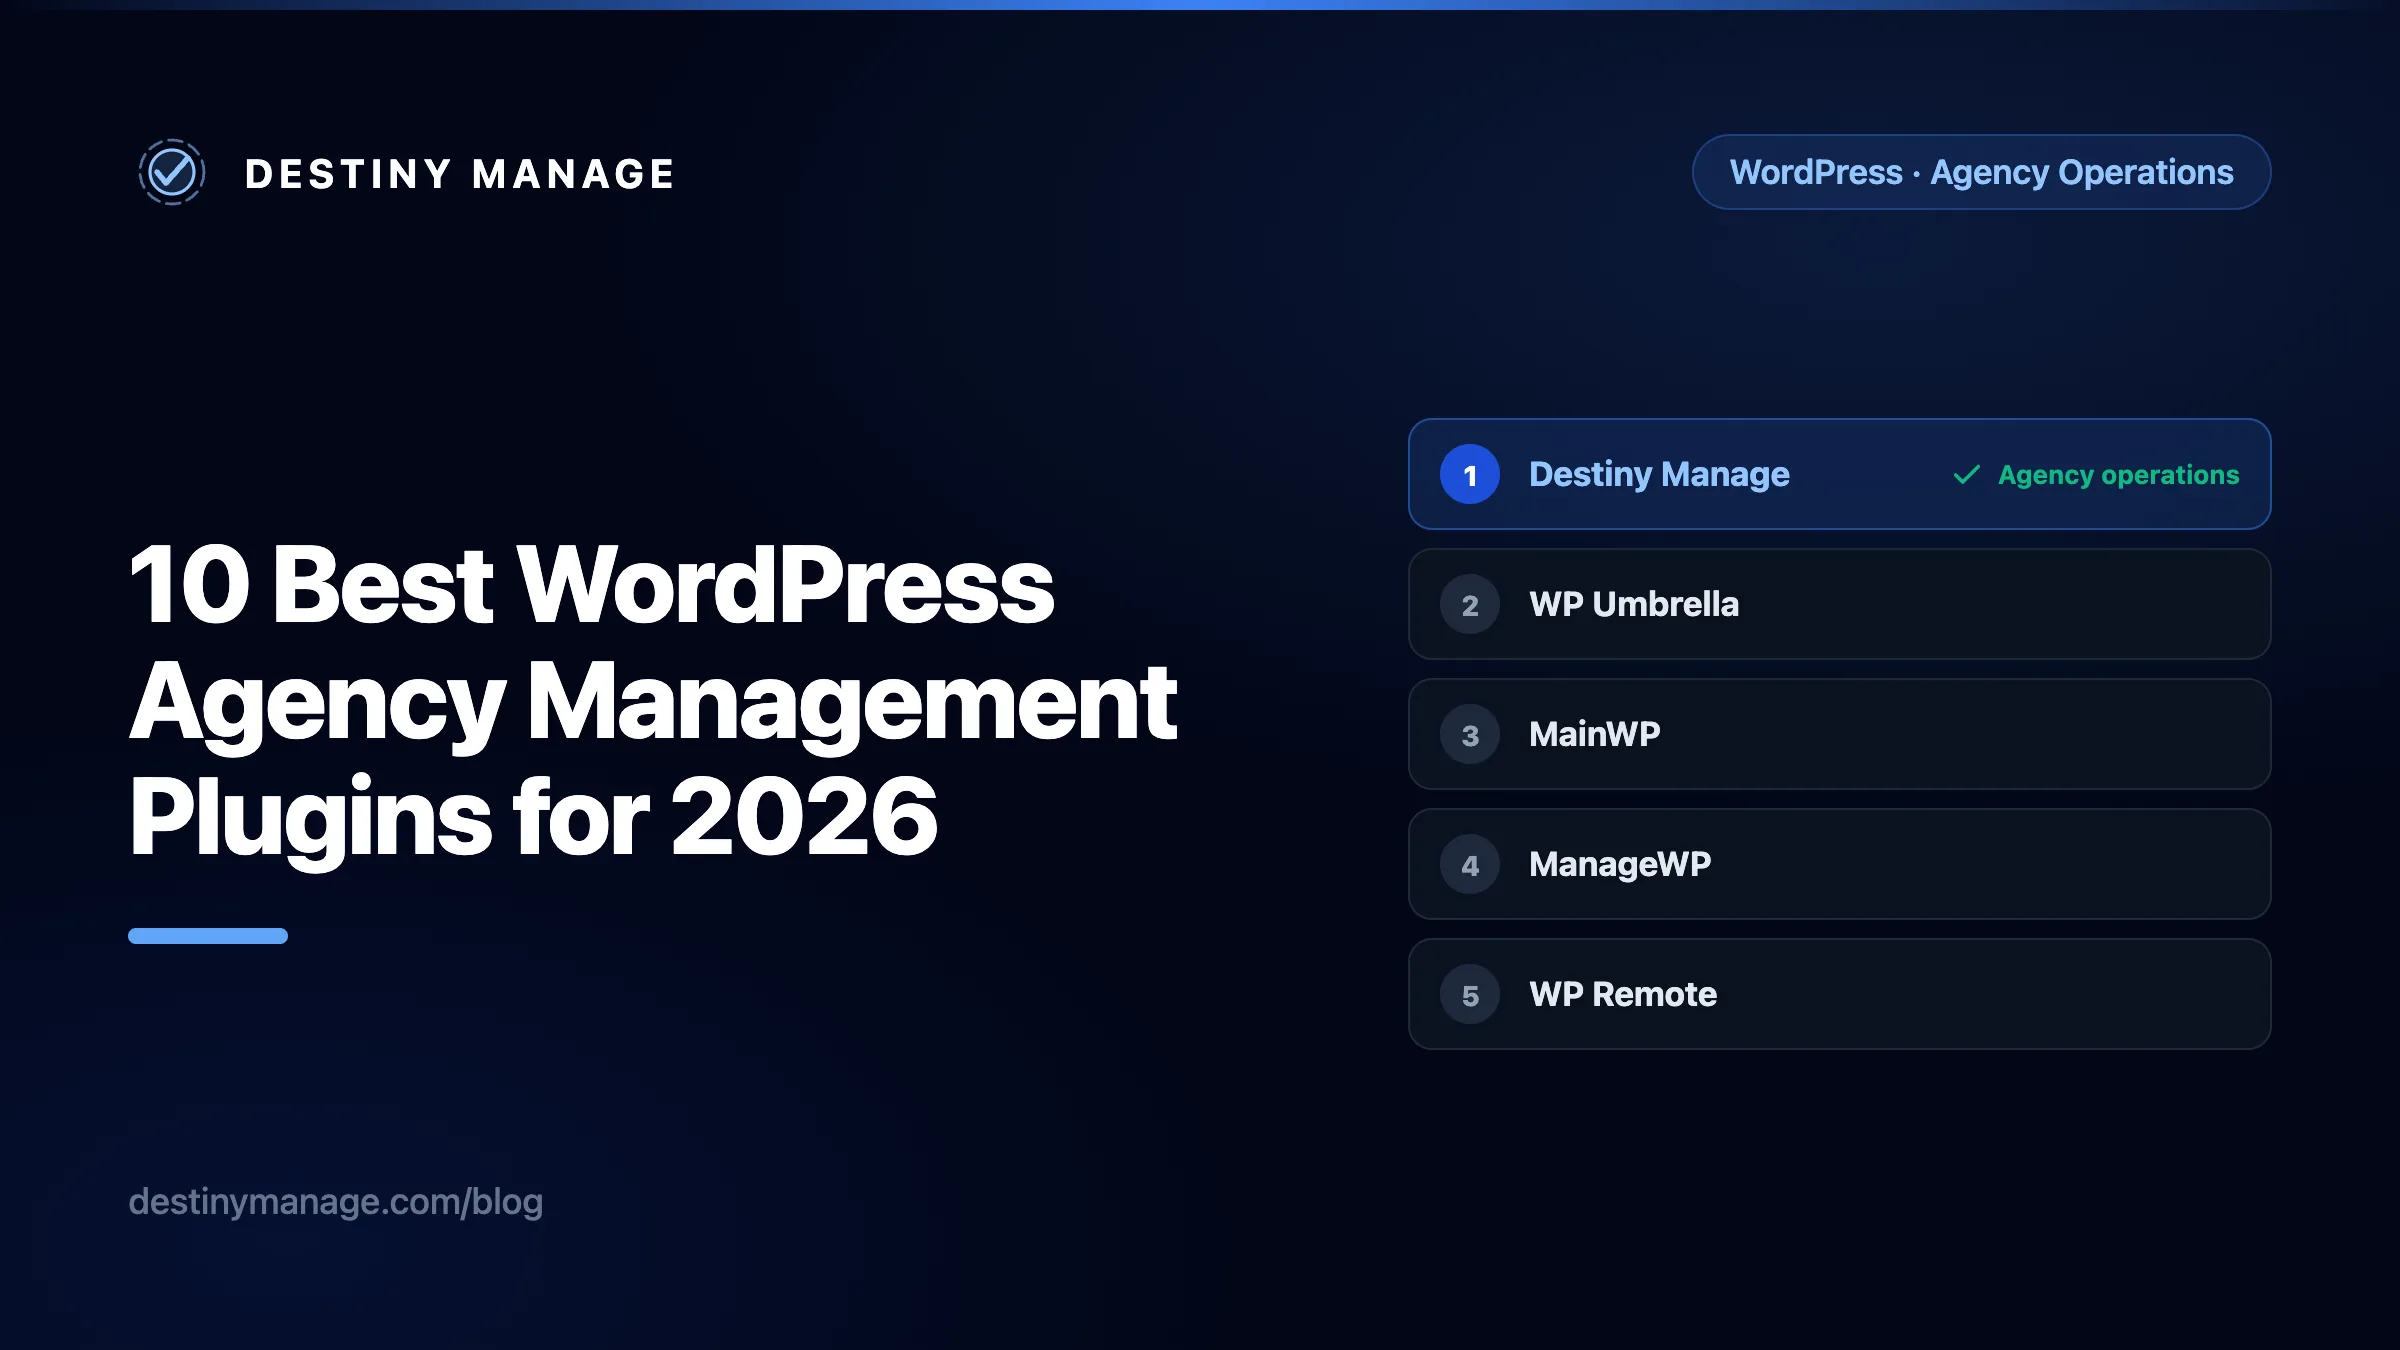
Task: Select the WP Remote entry
Action: 1839,994
